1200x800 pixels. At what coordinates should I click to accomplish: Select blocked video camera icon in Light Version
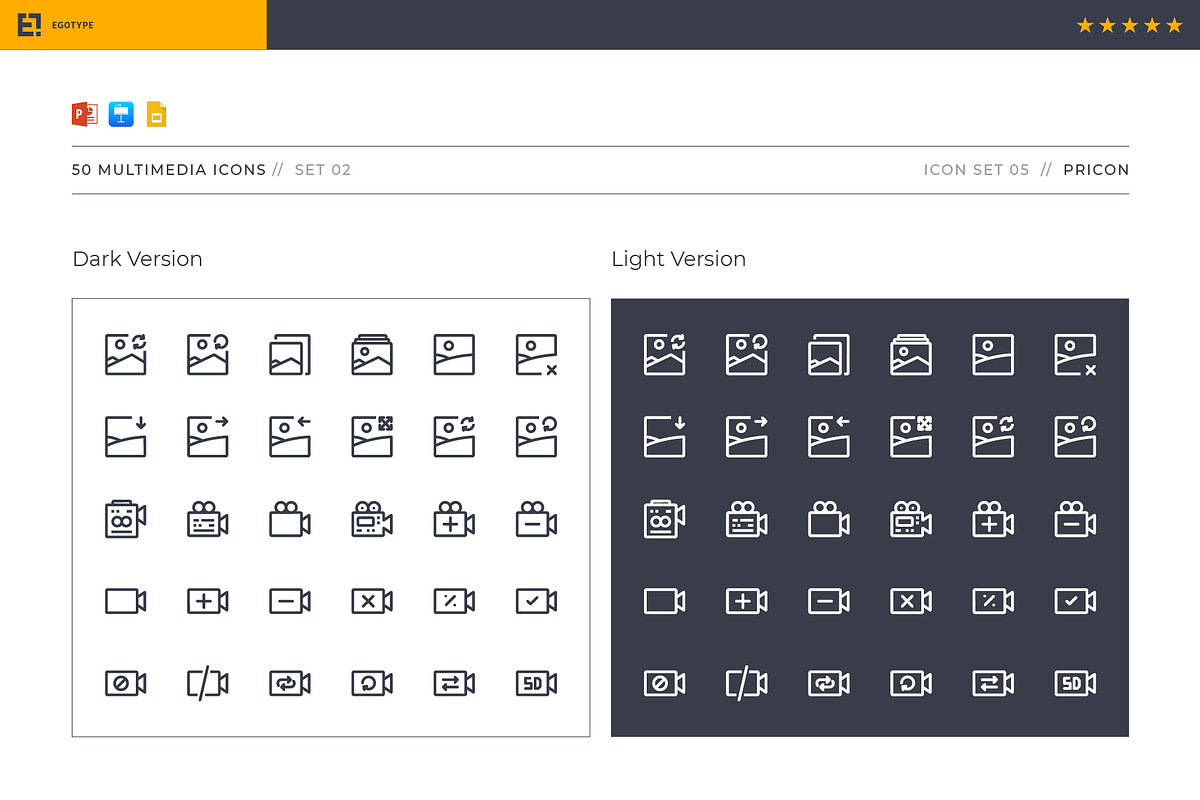(665, 683)
